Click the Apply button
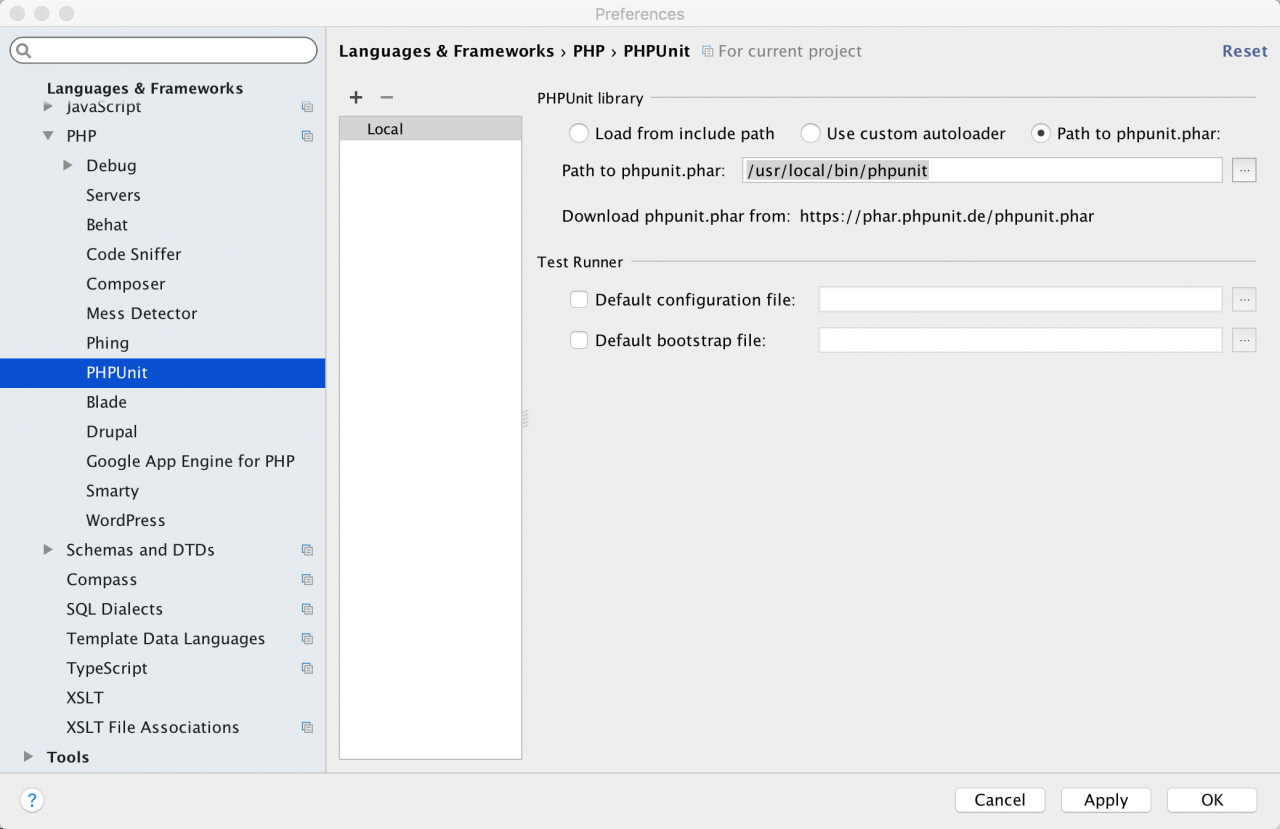 (1106, 800)
